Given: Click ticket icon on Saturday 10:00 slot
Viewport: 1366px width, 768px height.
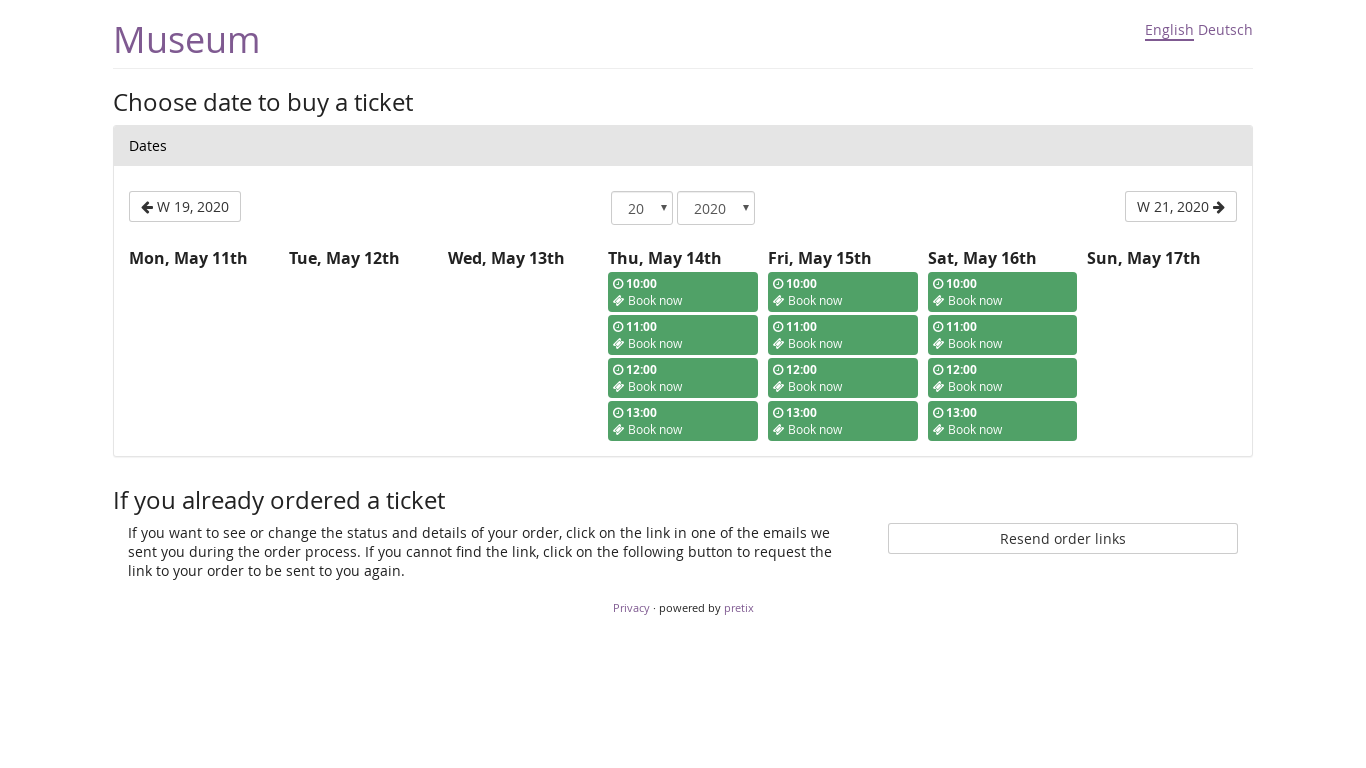Looking at the screenshot, I should [x=939, y=301].
